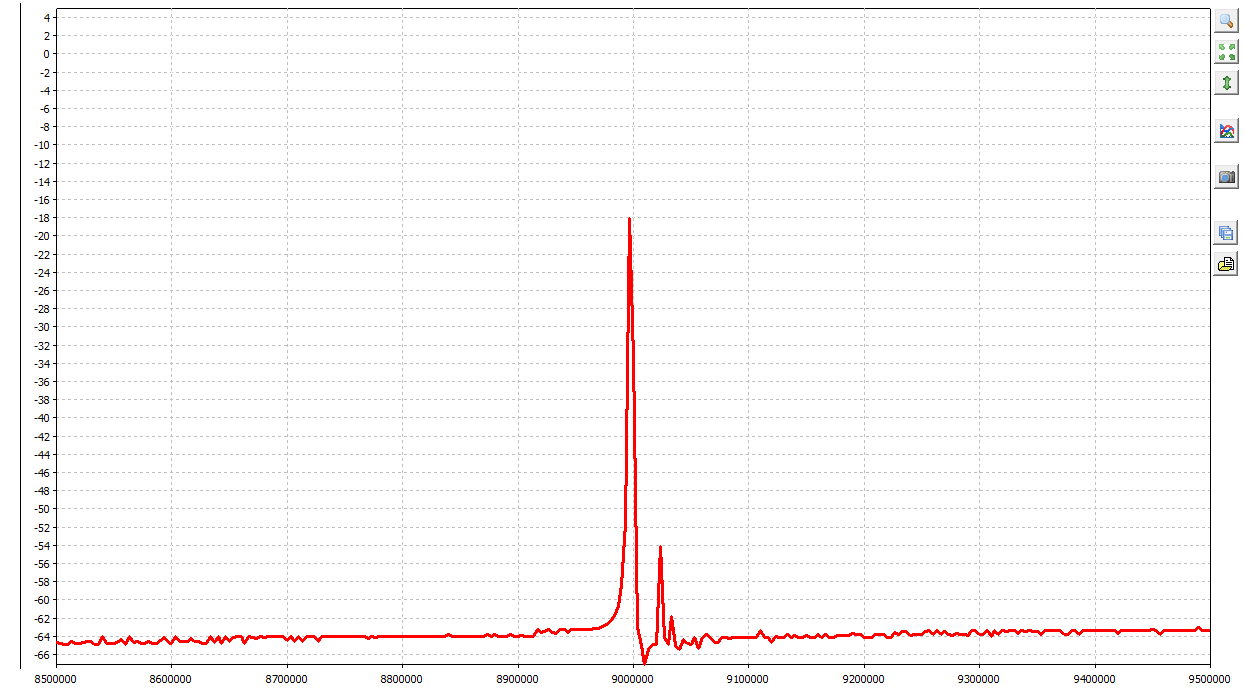Click the 0 label on the y-axis

pos(47,54)
